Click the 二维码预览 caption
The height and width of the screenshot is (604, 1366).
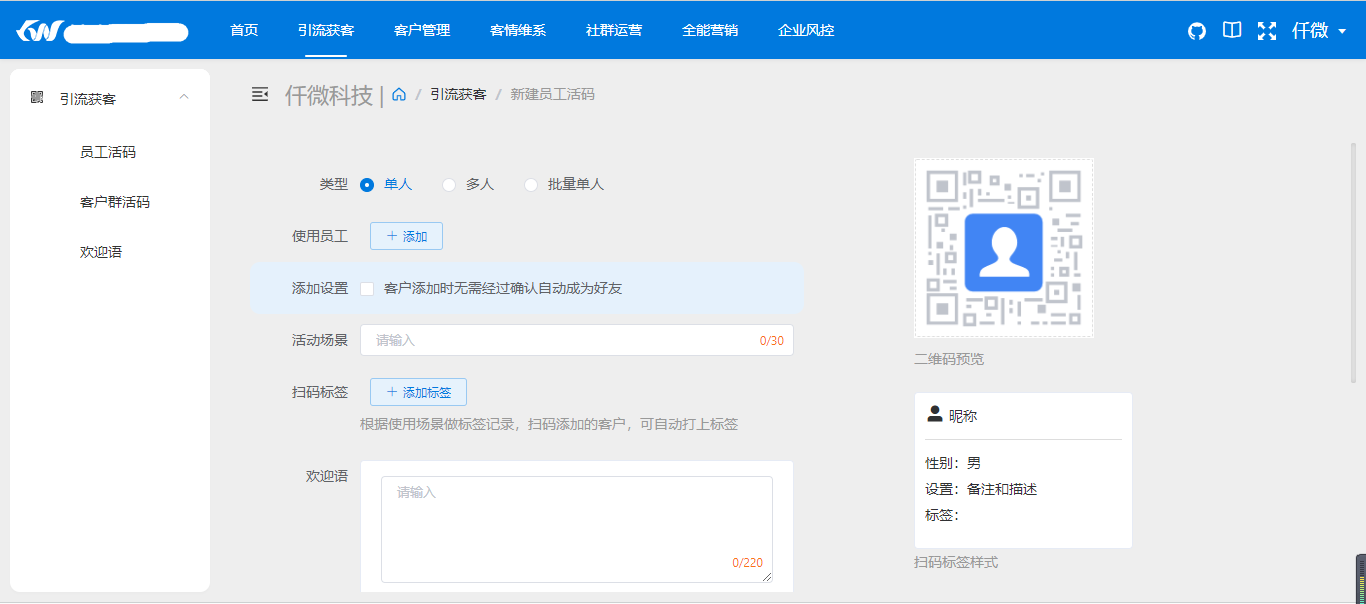point(949,358)
